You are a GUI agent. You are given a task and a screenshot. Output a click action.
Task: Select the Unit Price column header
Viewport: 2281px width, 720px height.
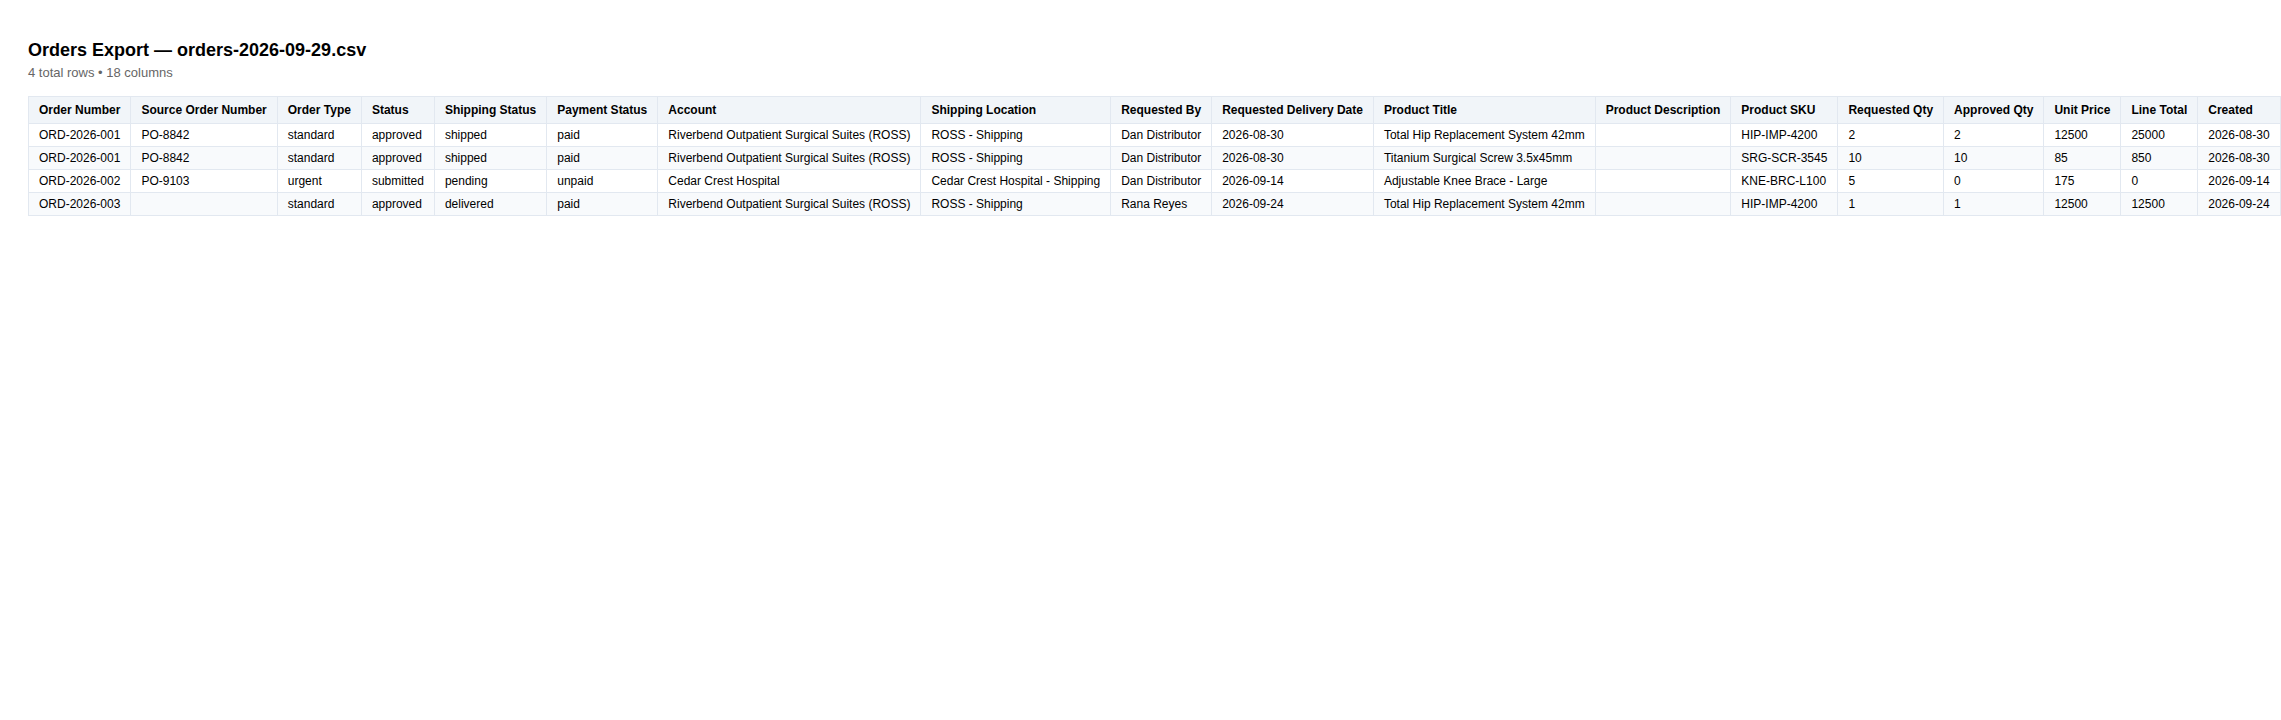point(2082,110)
